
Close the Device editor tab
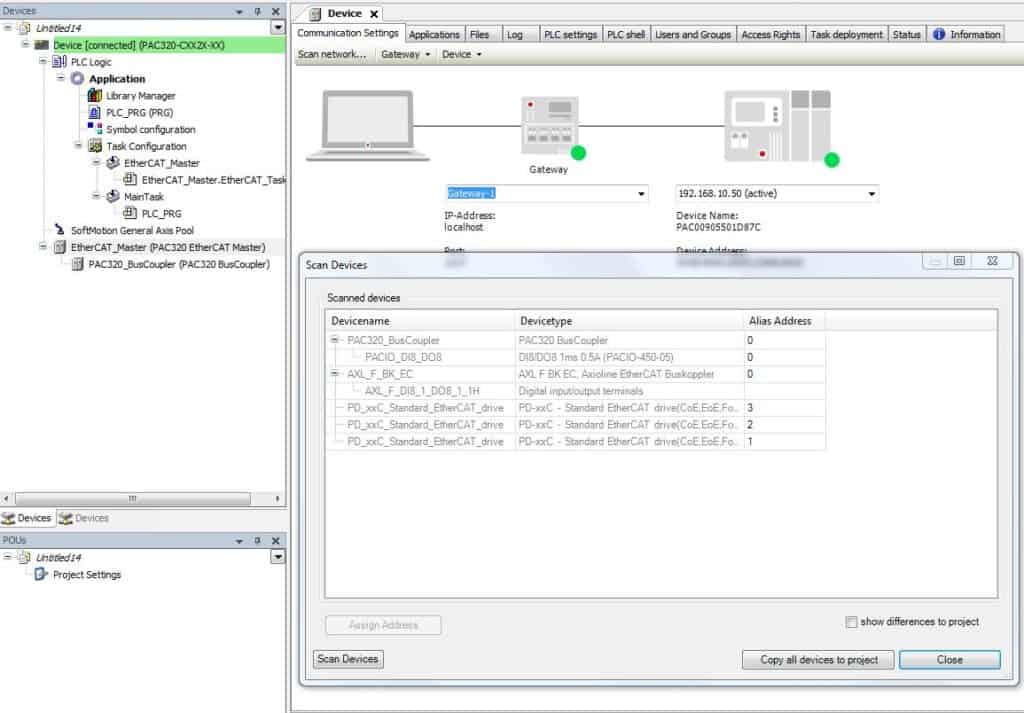[x=374, y=14]
